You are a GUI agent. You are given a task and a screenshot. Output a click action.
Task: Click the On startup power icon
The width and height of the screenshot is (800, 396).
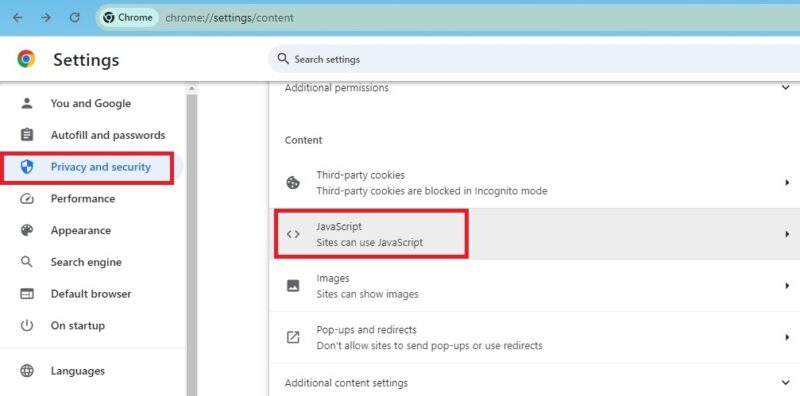coord(27,325)
